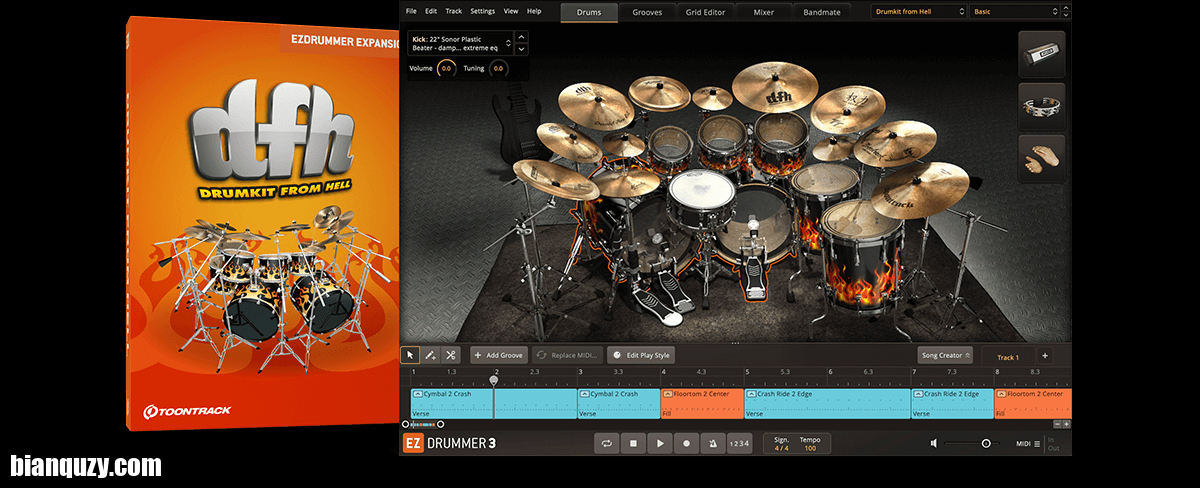1200x488 pixels.
Task: Switch to the Mixer tab
Action: pyautogui.click(x=763, y=12)
